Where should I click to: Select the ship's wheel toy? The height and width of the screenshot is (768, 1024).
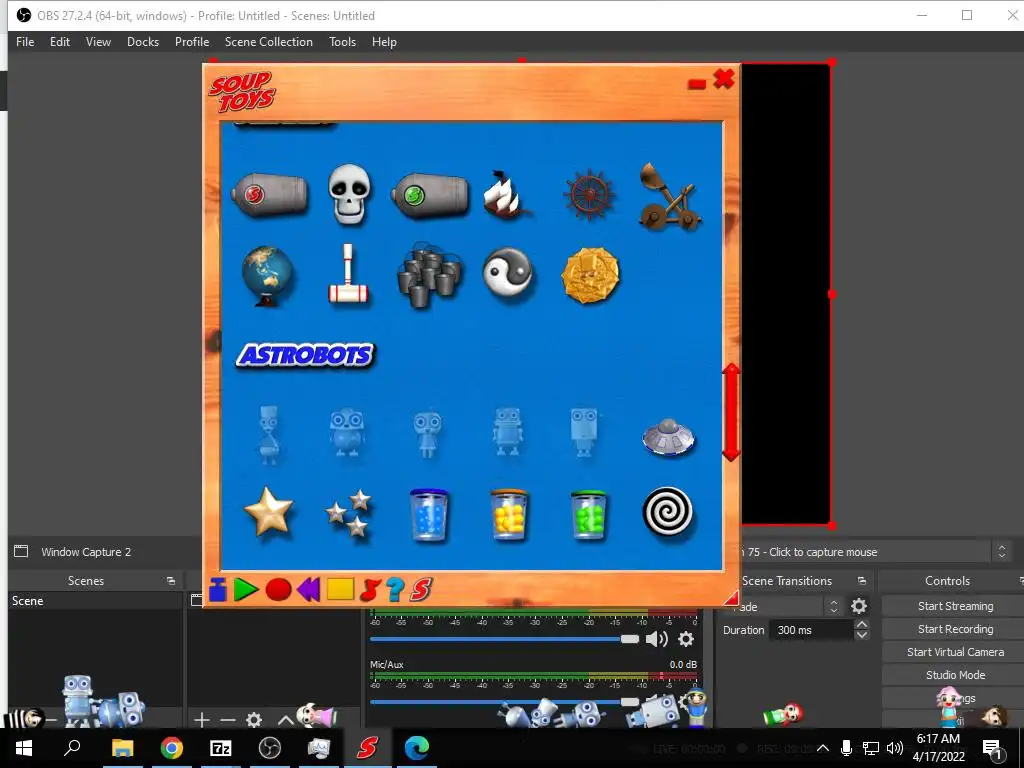click(x=589, y=195)
